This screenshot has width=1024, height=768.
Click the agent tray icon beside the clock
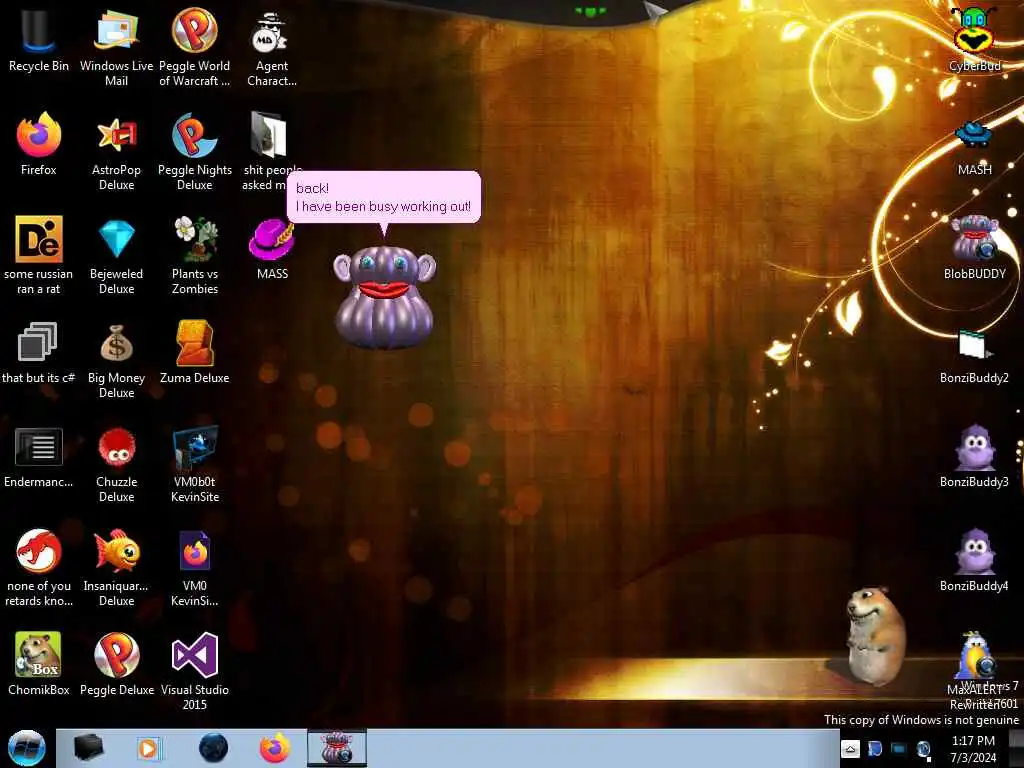click(923, 750)
